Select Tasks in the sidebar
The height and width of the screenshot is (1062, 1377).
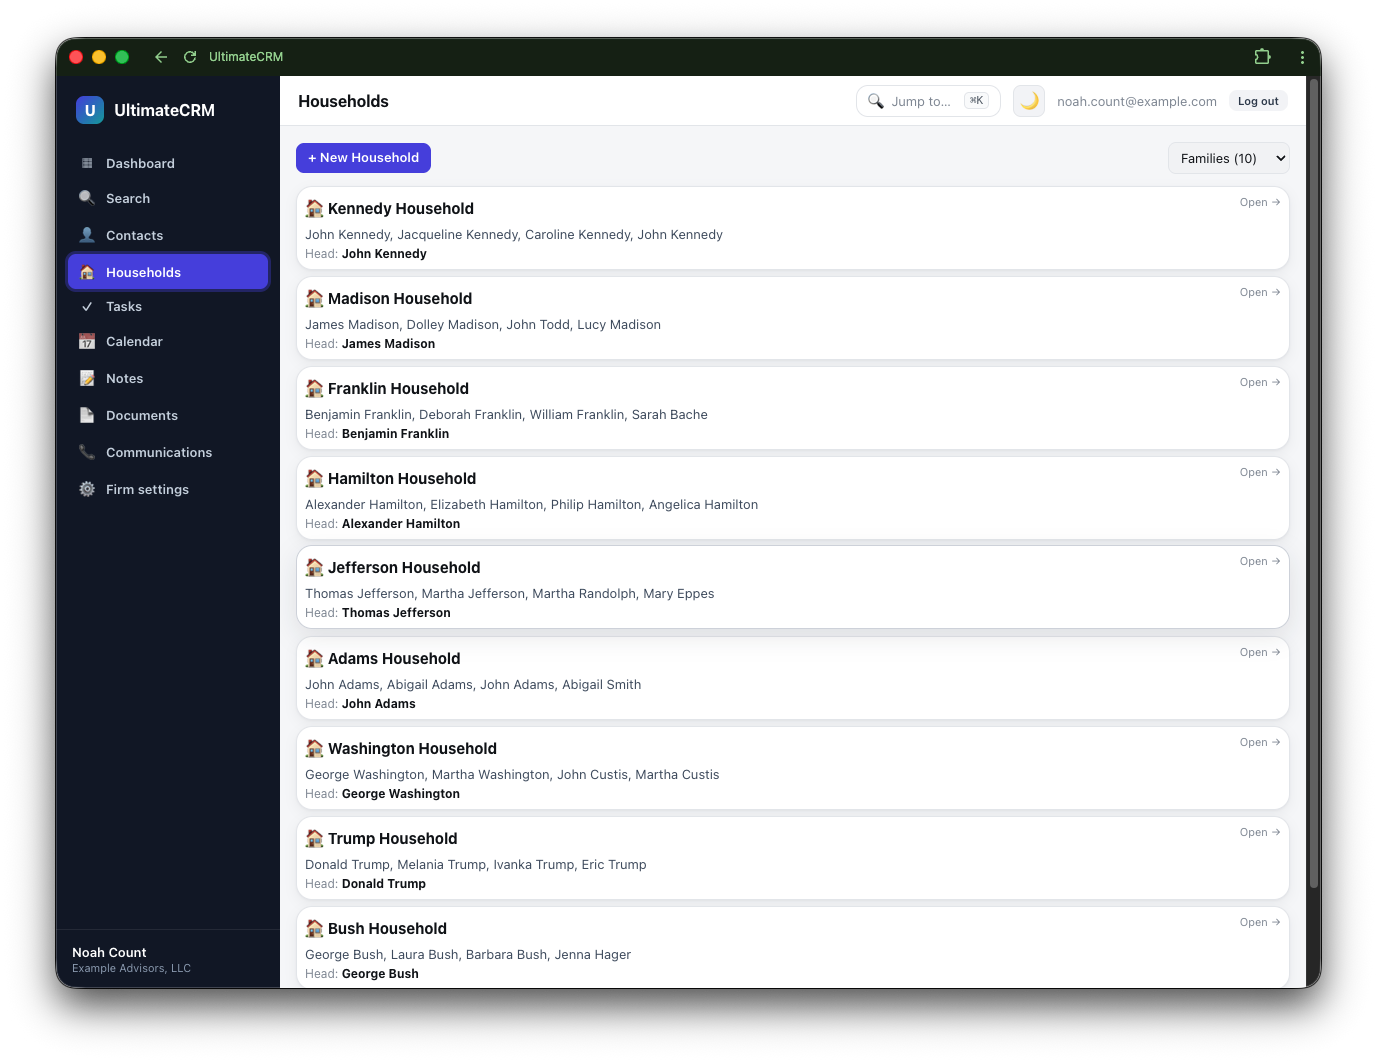pyautogui.click(x=168, y=307)
